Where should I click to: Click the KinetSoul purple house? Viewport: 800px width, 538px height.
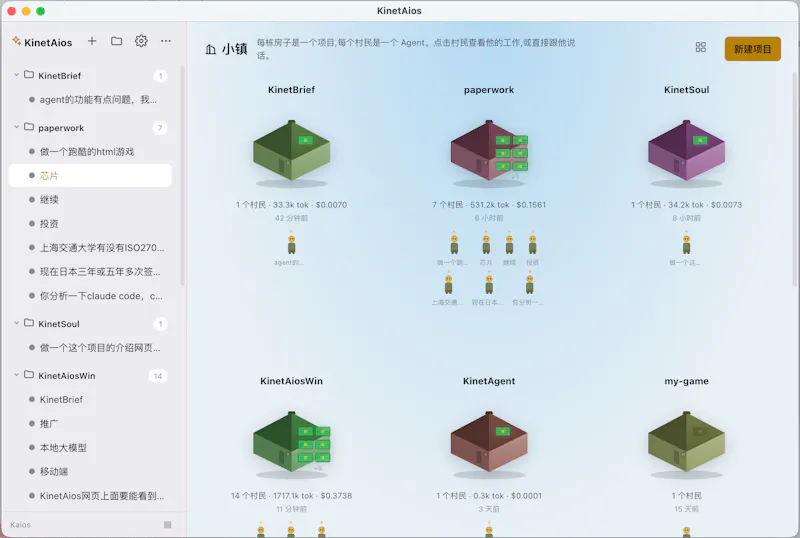[686, 151]
